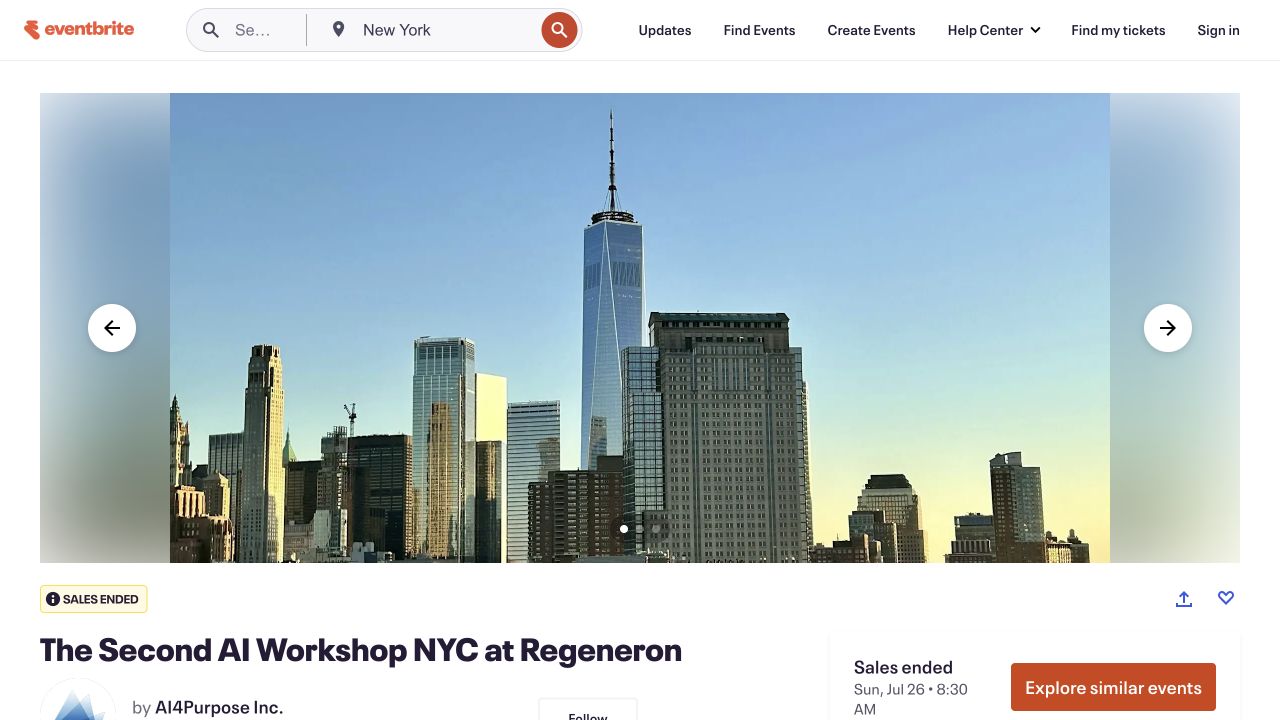Click the NYC skyline event image
This screenshot has width=1280, height=720.
[640, 328]
